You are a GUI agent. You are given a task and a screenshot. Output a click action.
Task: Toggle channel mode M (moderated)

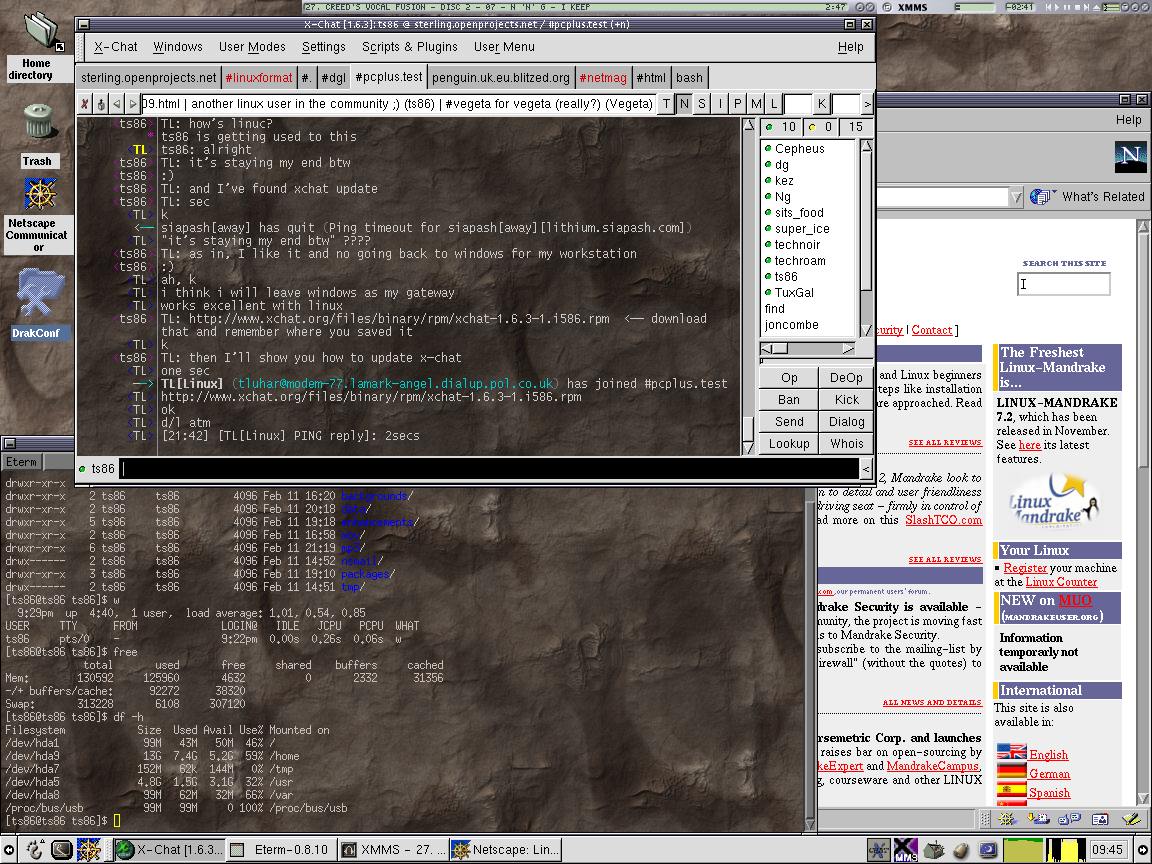tap(755, 104)
